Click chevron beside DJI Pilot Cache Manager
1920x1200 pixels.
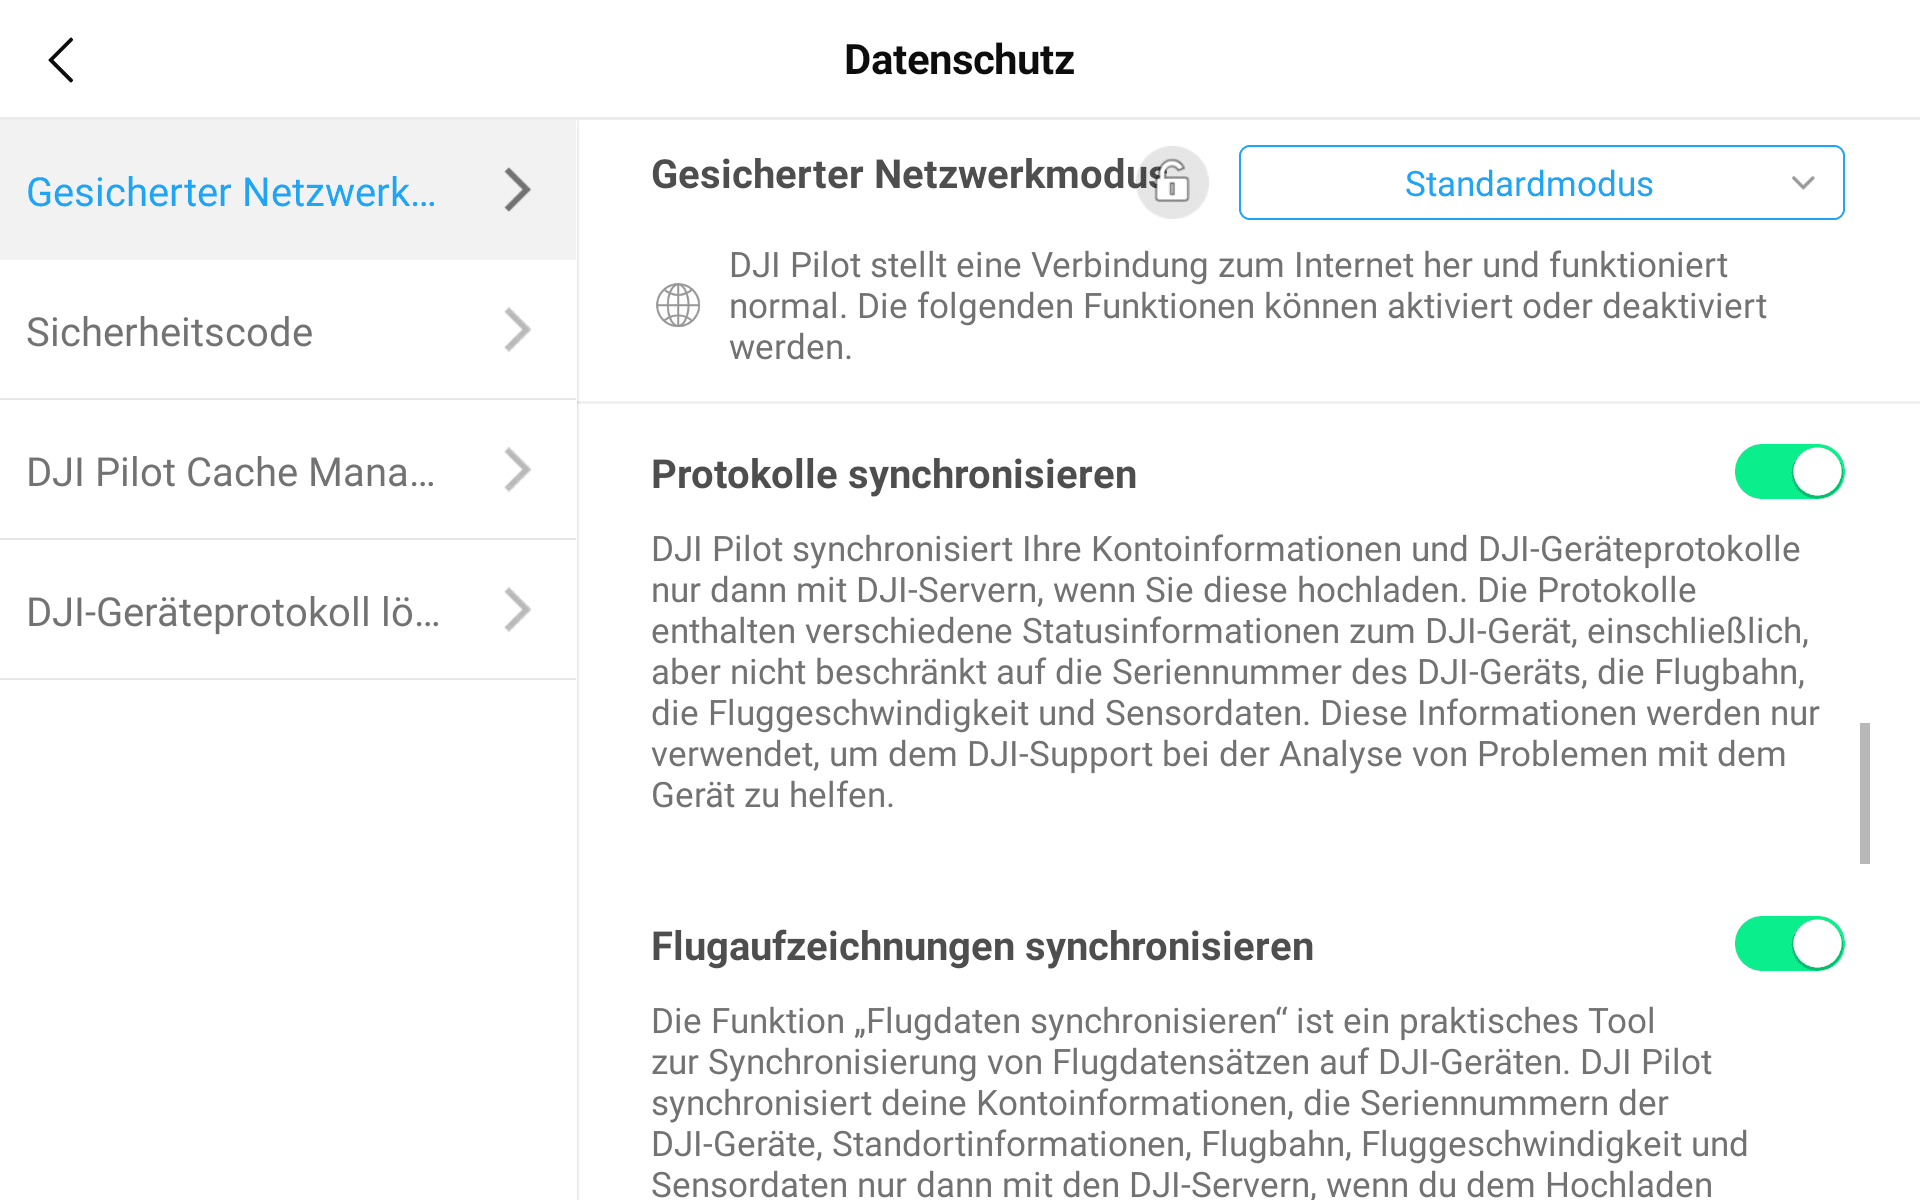[x=517, y=470]
